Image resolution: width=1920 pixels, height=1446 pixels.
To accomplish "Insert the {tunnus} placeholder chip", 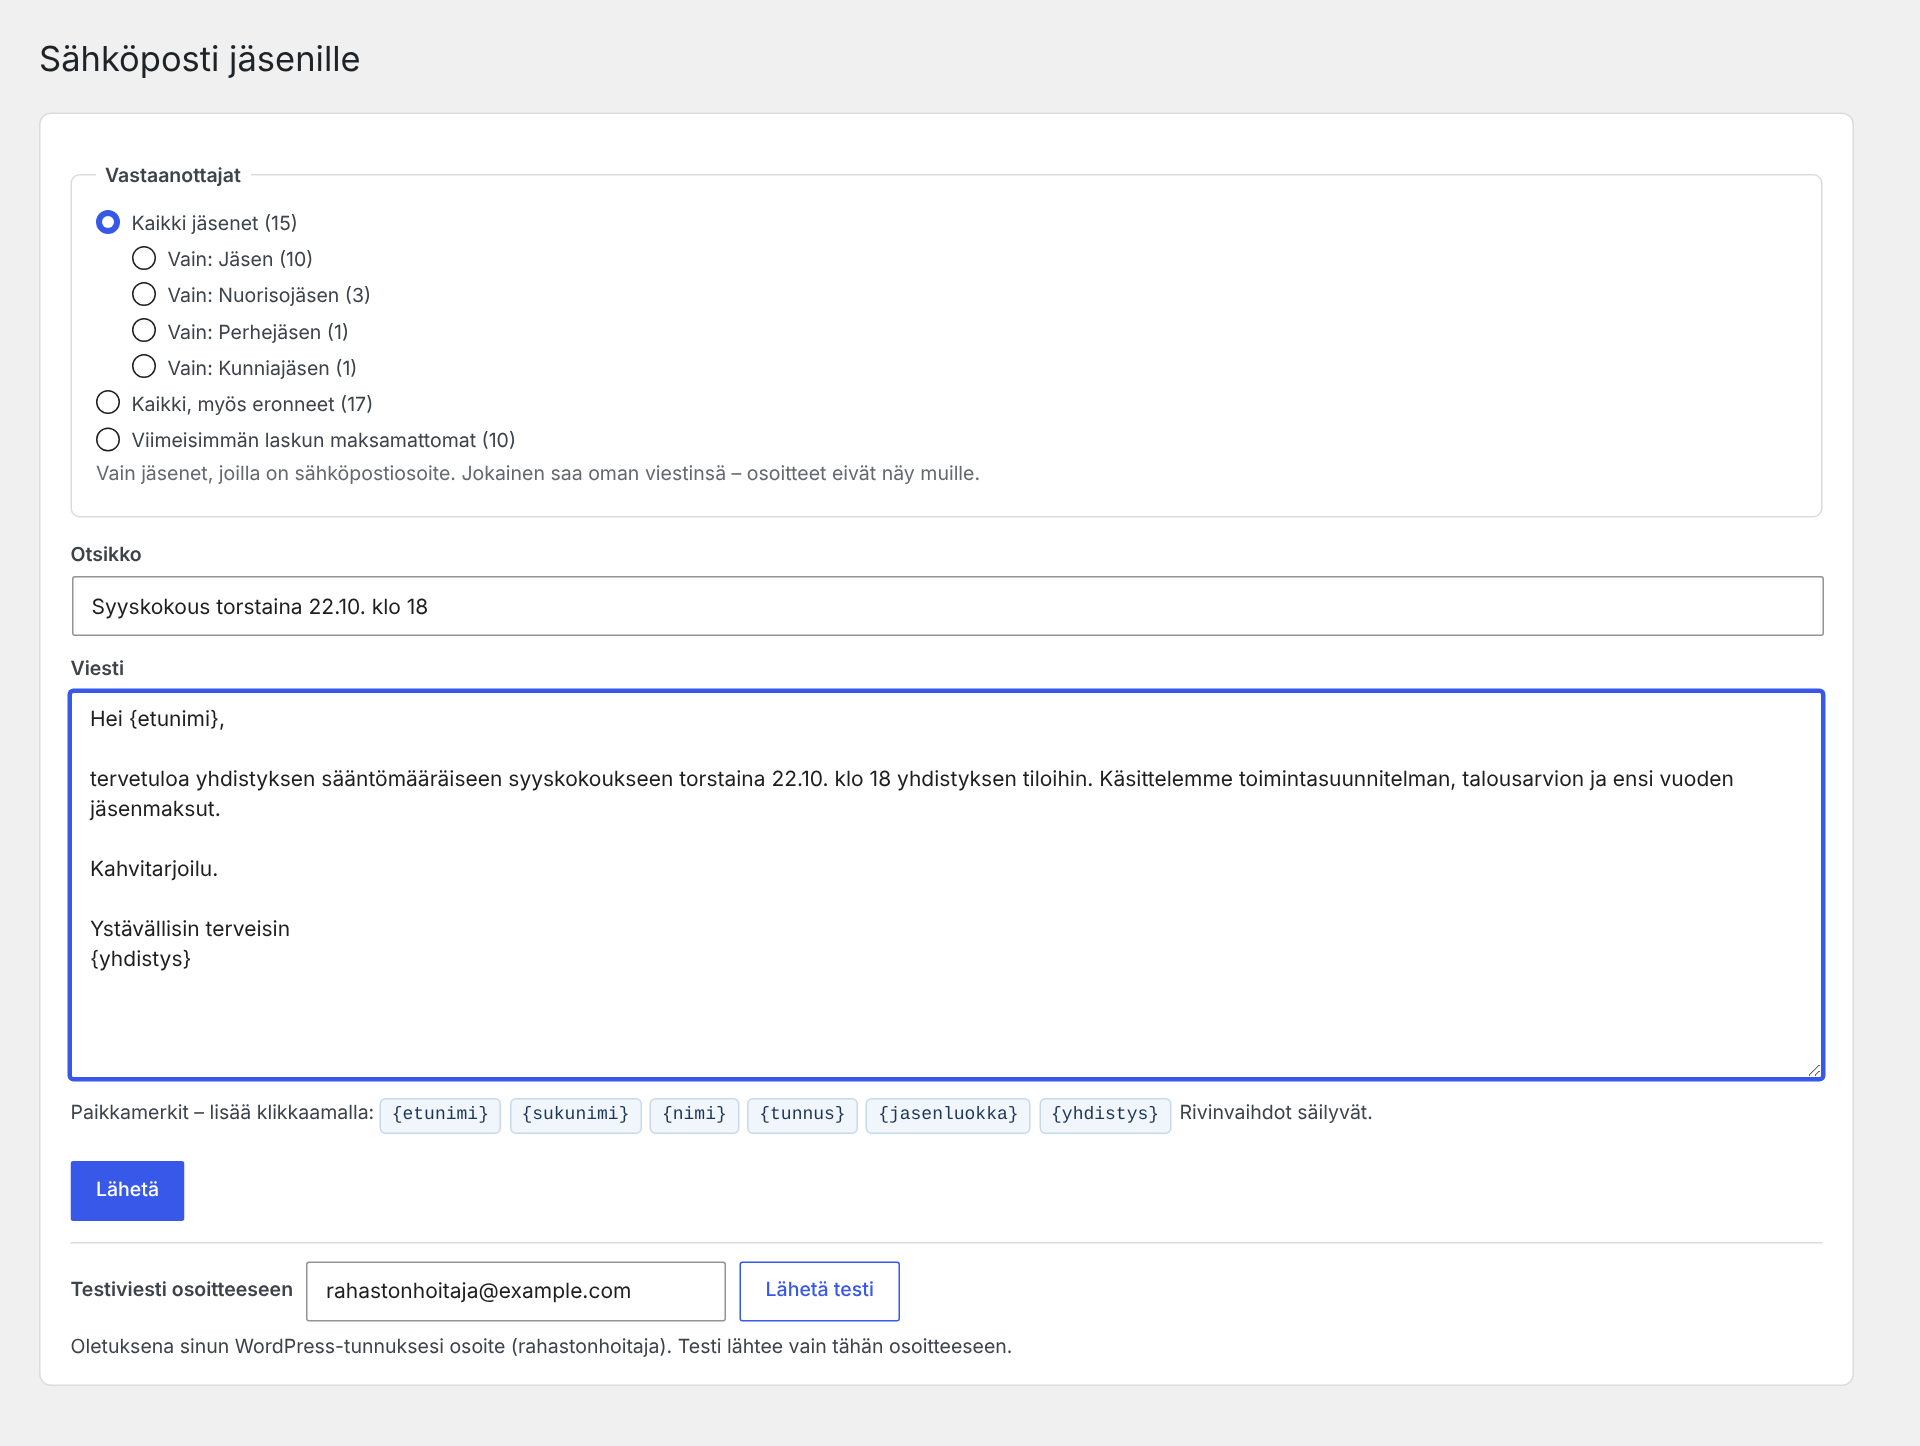I will tap(802, 1114).
